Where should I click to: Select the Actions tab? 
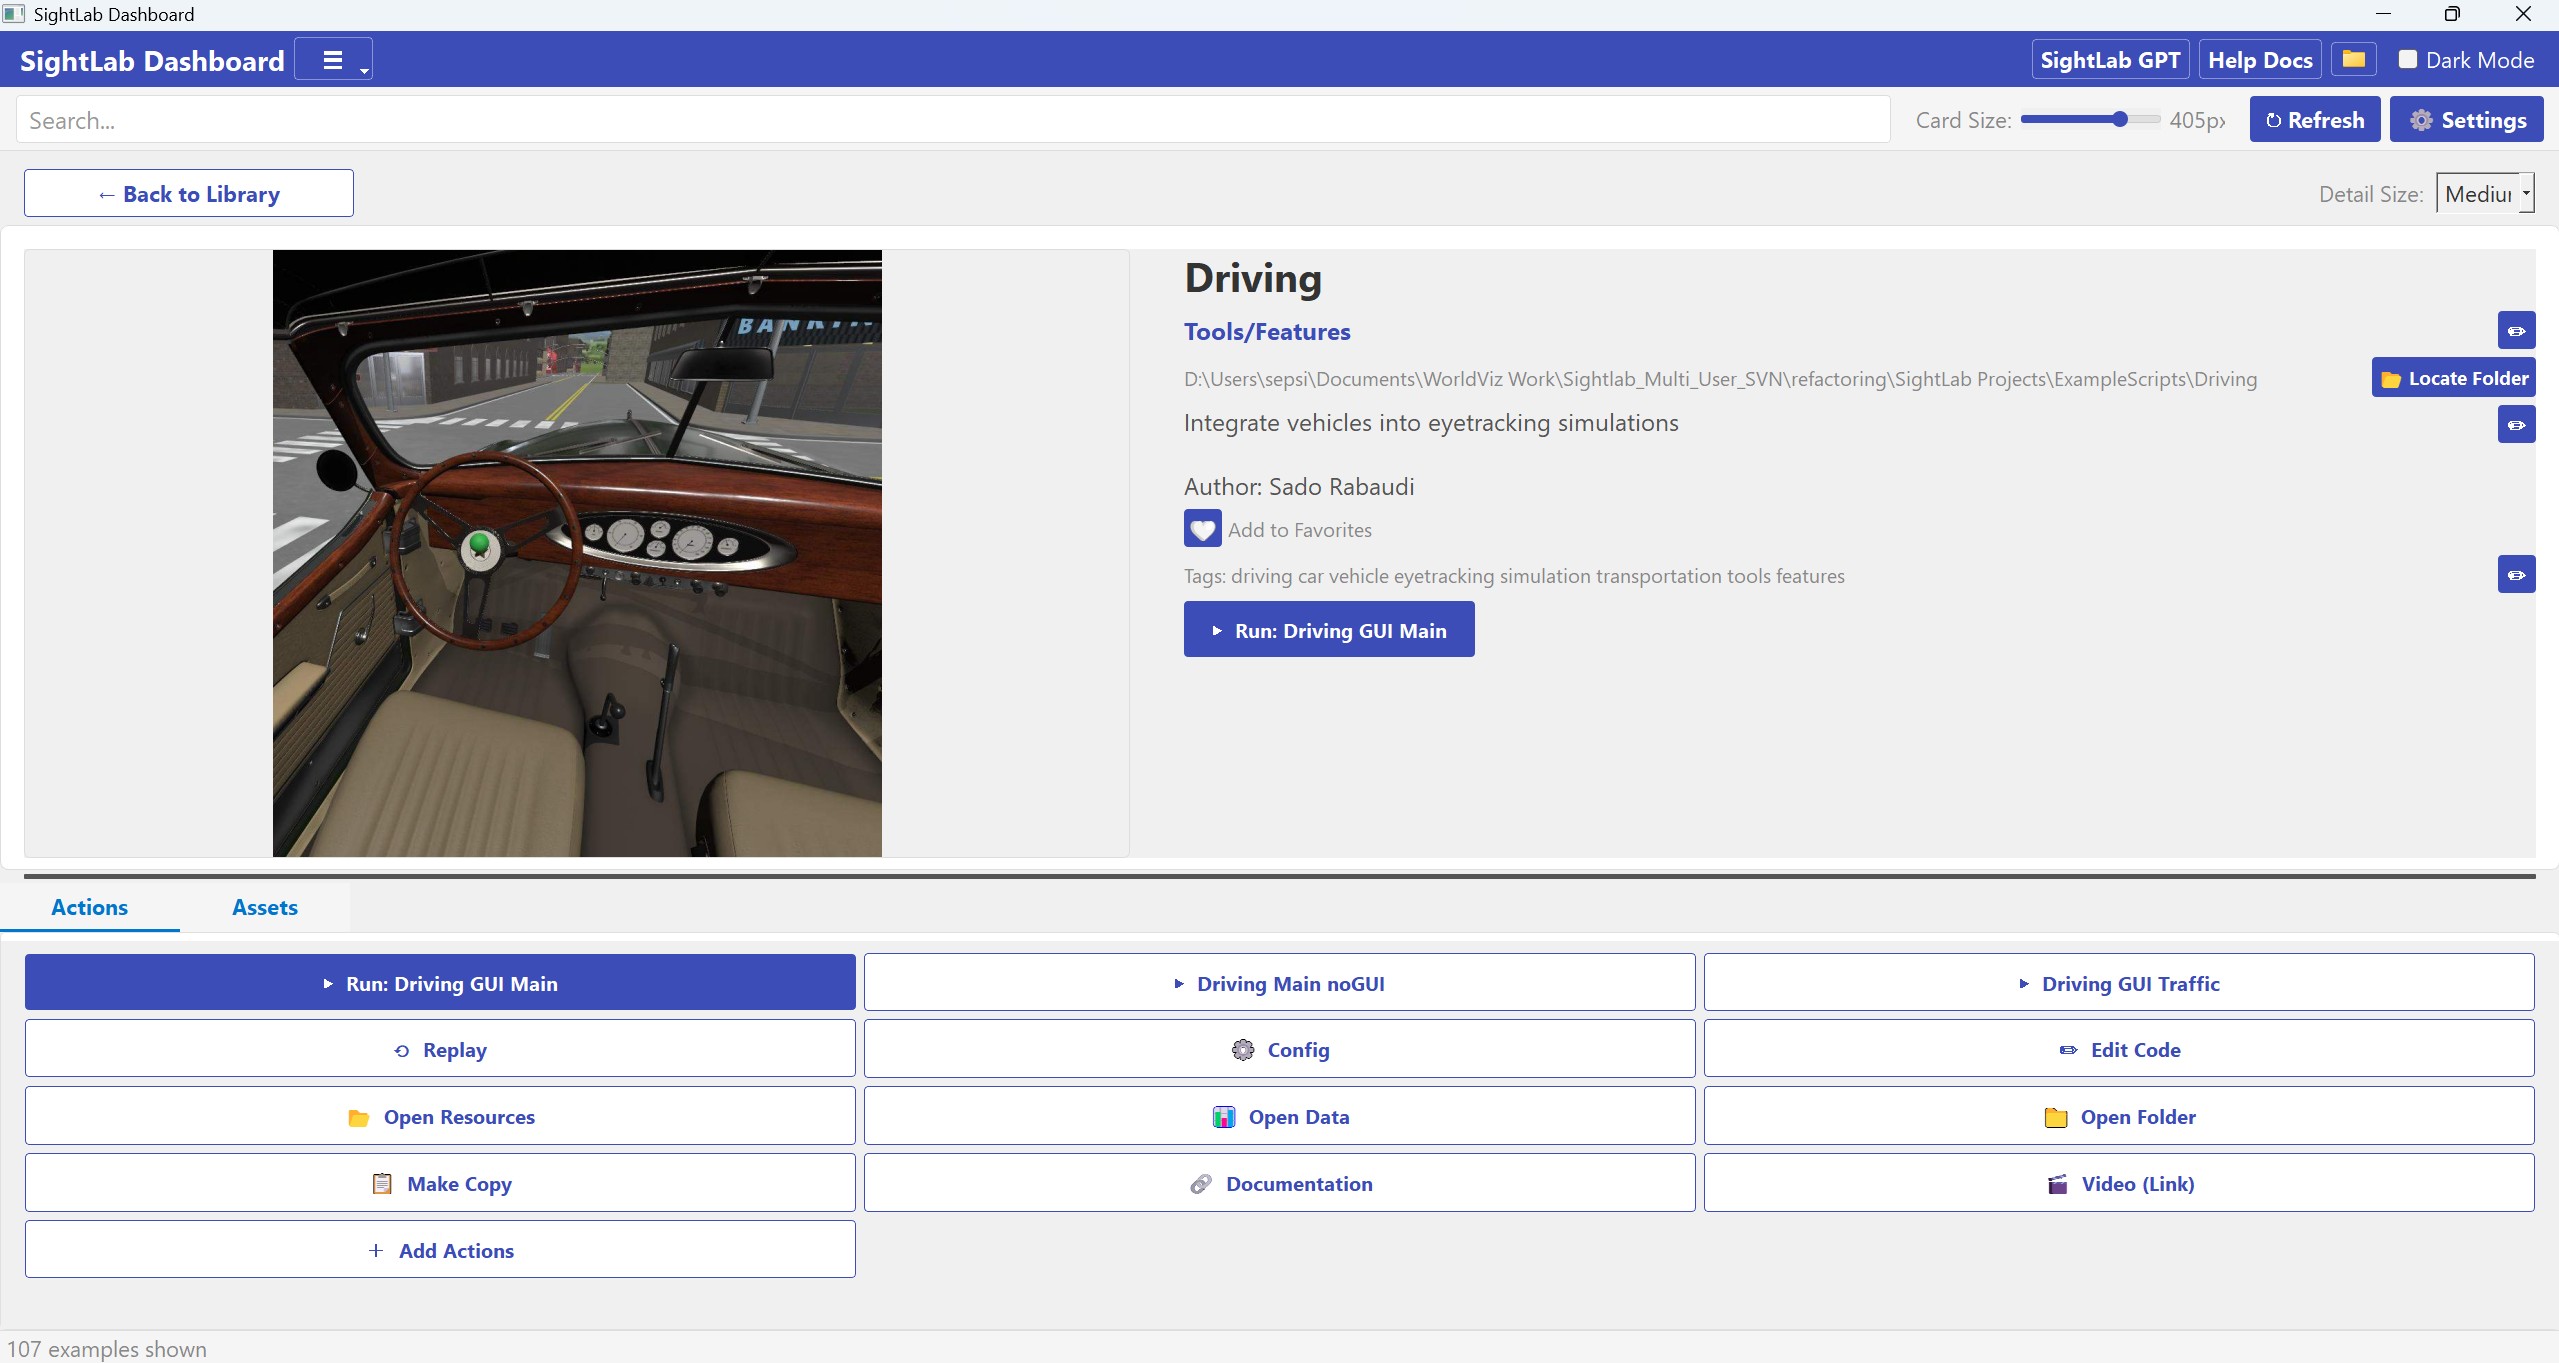click(90, 907)
